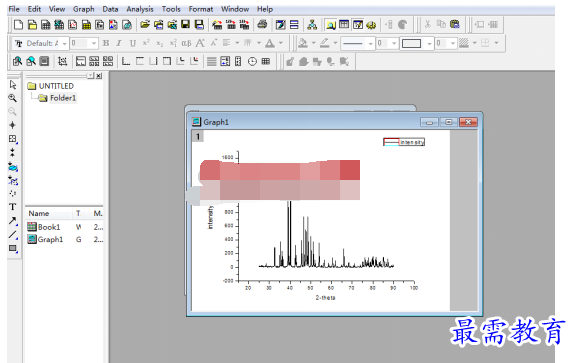This screenshot has width=574, height=363.
Task: Click the Decrease Font Size button
Action: (214, 43)
